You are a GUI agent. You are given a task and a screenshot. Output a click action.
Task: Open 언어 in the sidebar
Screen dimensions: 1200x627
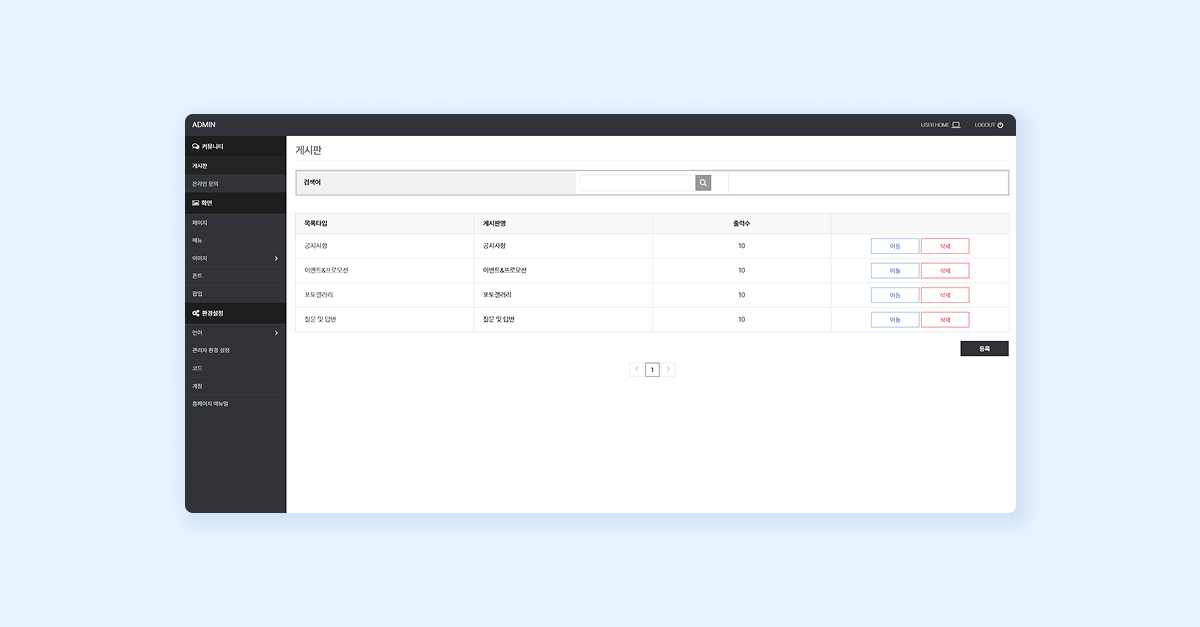pyautogui.click(x=236, y=332)
